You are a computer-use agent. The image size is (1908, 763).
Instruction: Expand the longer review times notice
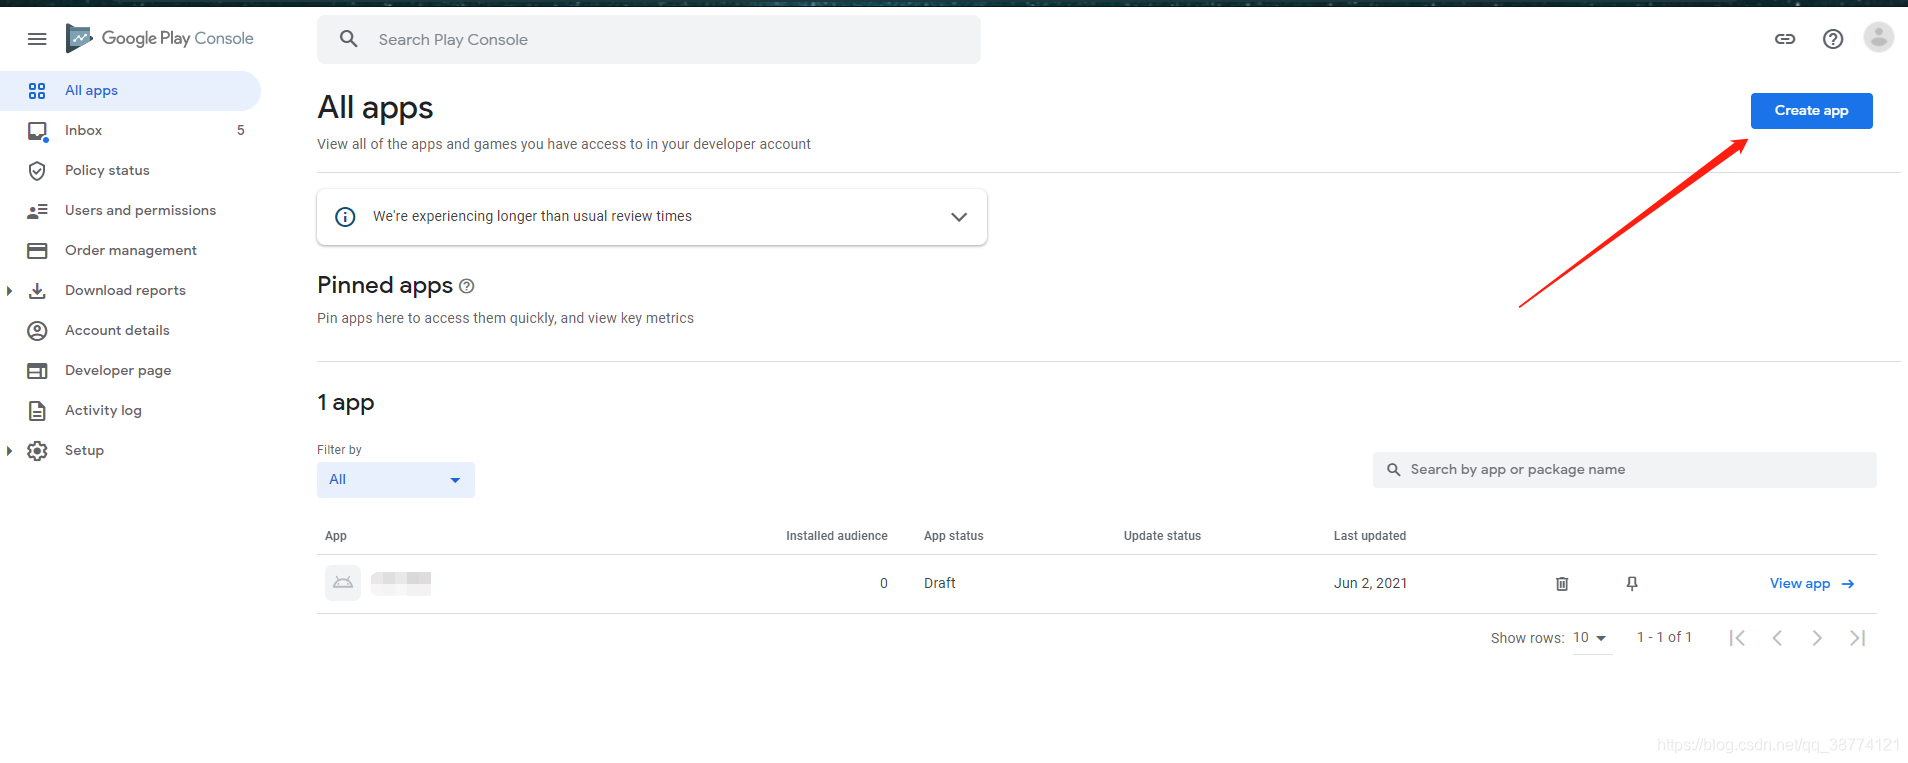point(959,217)
